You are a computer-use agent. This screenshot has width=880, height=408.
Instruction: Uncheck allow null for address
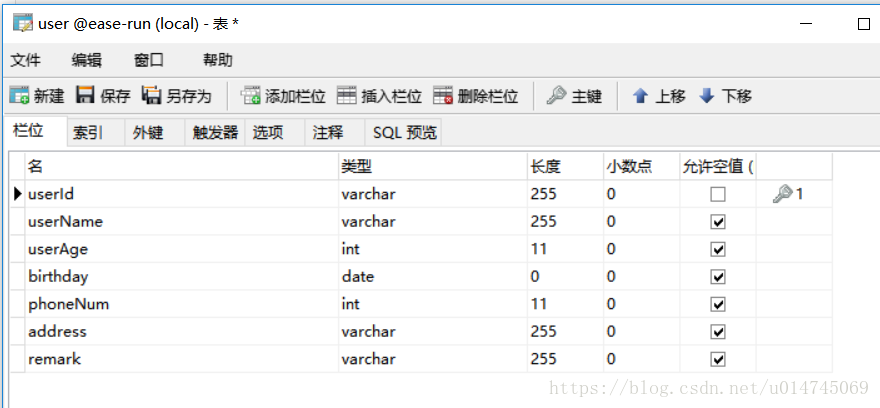tap(717, 332)
